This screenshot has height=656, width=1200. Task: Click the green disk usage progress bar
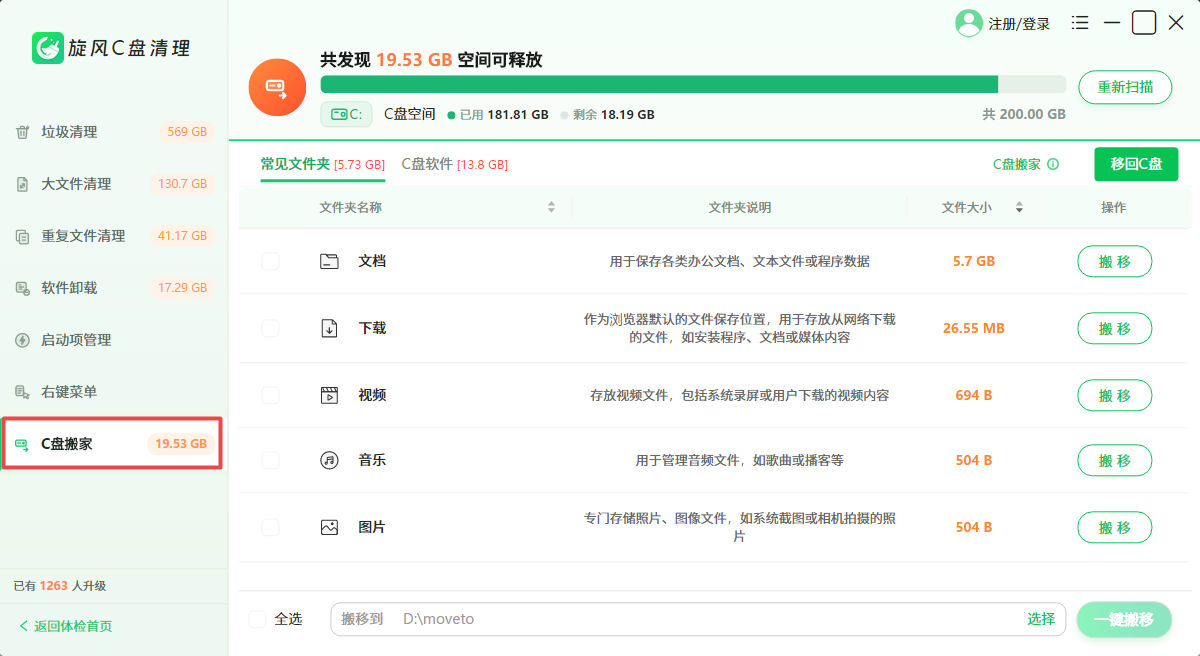(x=693, y=84)
